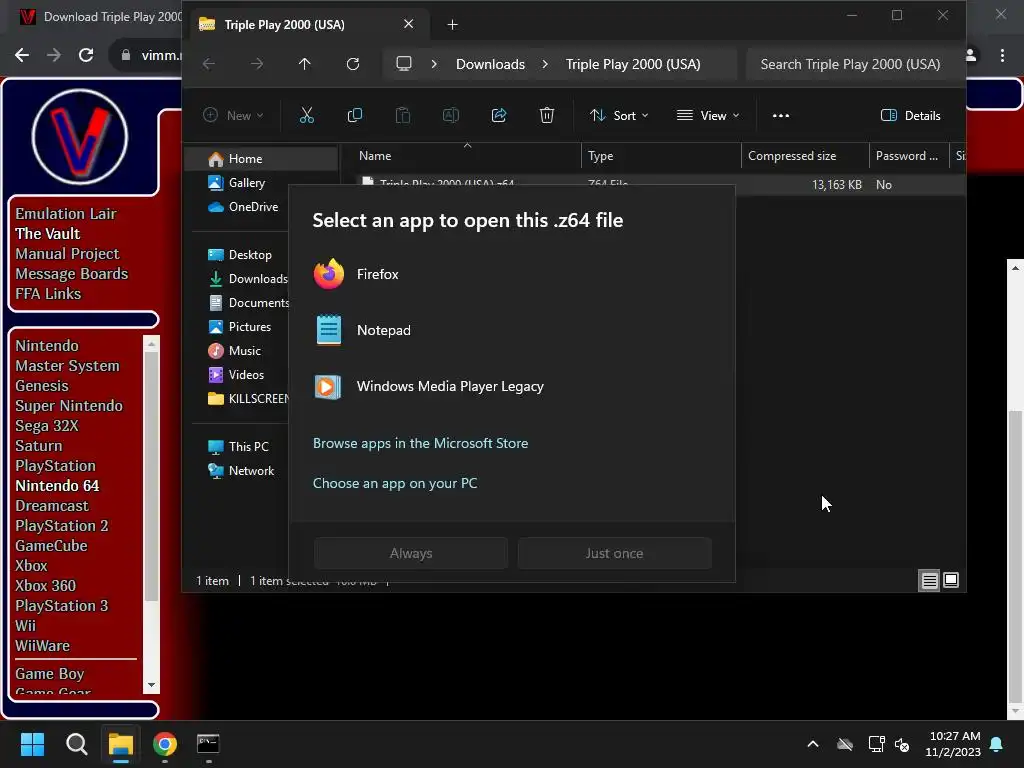This screenshot has width=1024, height=768.
Task: Sort by Compressed size column header
Action: coord(805,156)
